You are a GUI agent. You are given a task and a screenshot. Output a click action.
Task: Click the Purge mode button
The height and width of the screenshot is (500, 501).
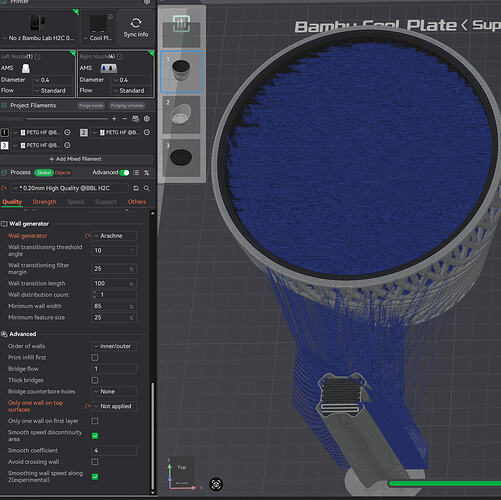pos(91,106)
